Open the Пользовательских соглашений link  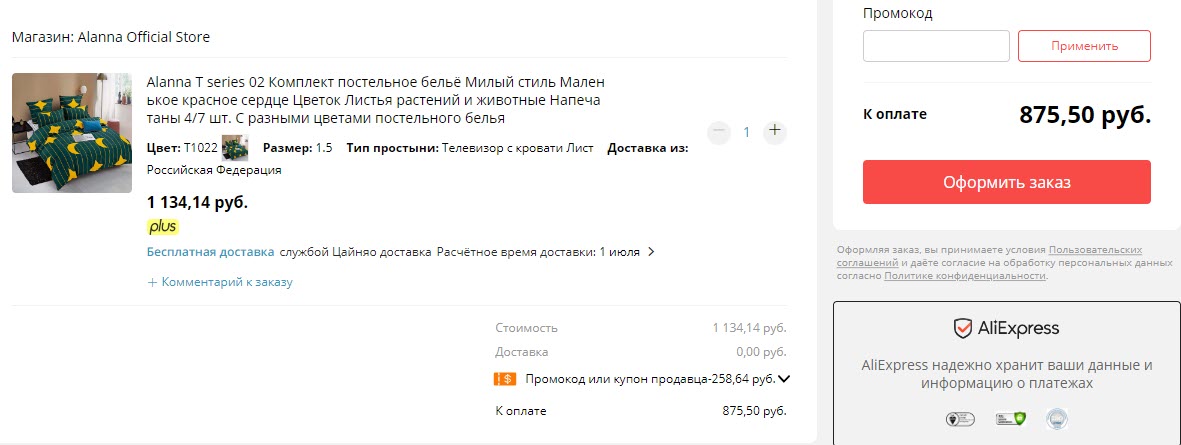point(1095,250)
